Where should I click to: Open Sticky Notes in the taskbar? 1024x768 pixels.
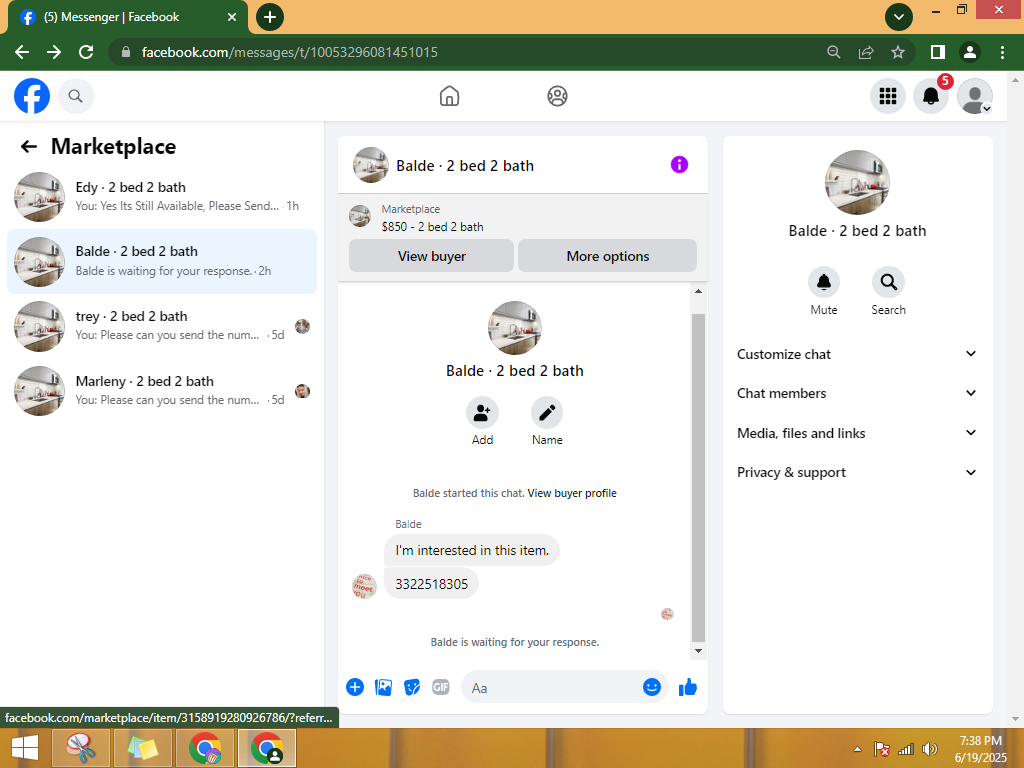point(143,748)
